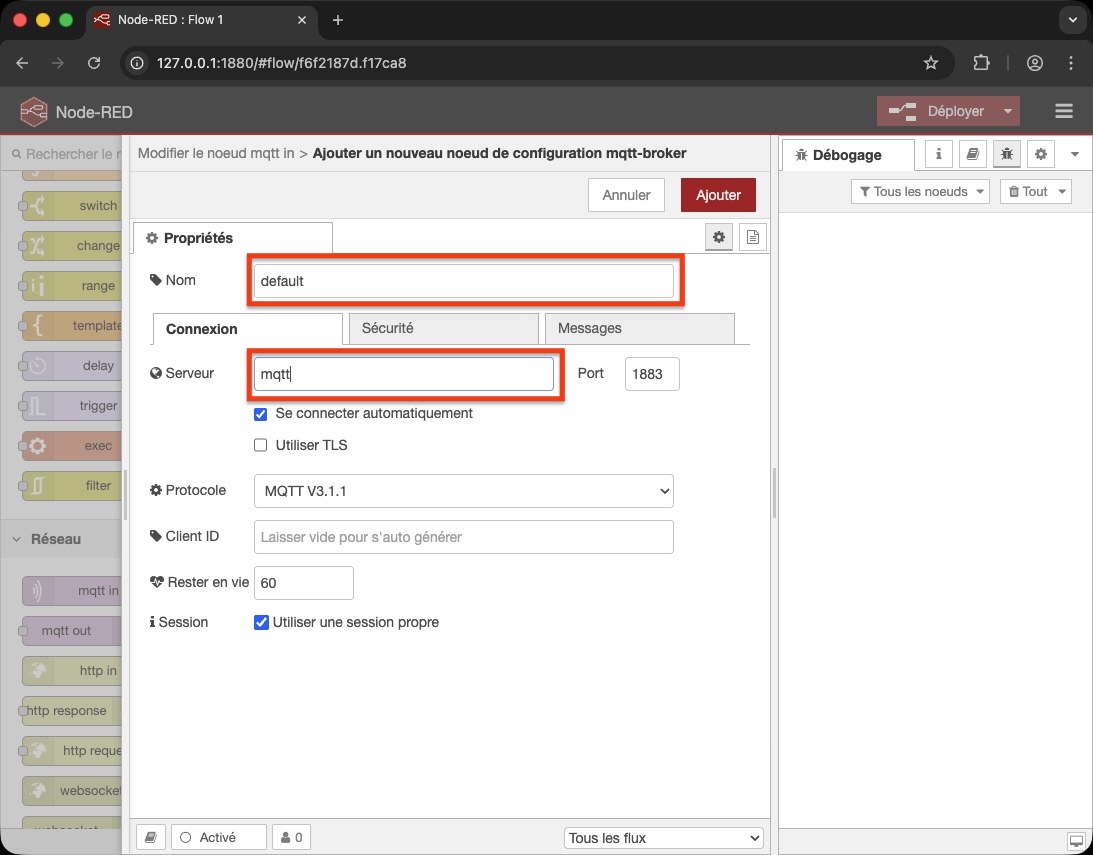The image size is (1093, 855).
Task: Enable the Utiliser TLS checkbox
Action: pyautogui.click(x=261, y=446)
